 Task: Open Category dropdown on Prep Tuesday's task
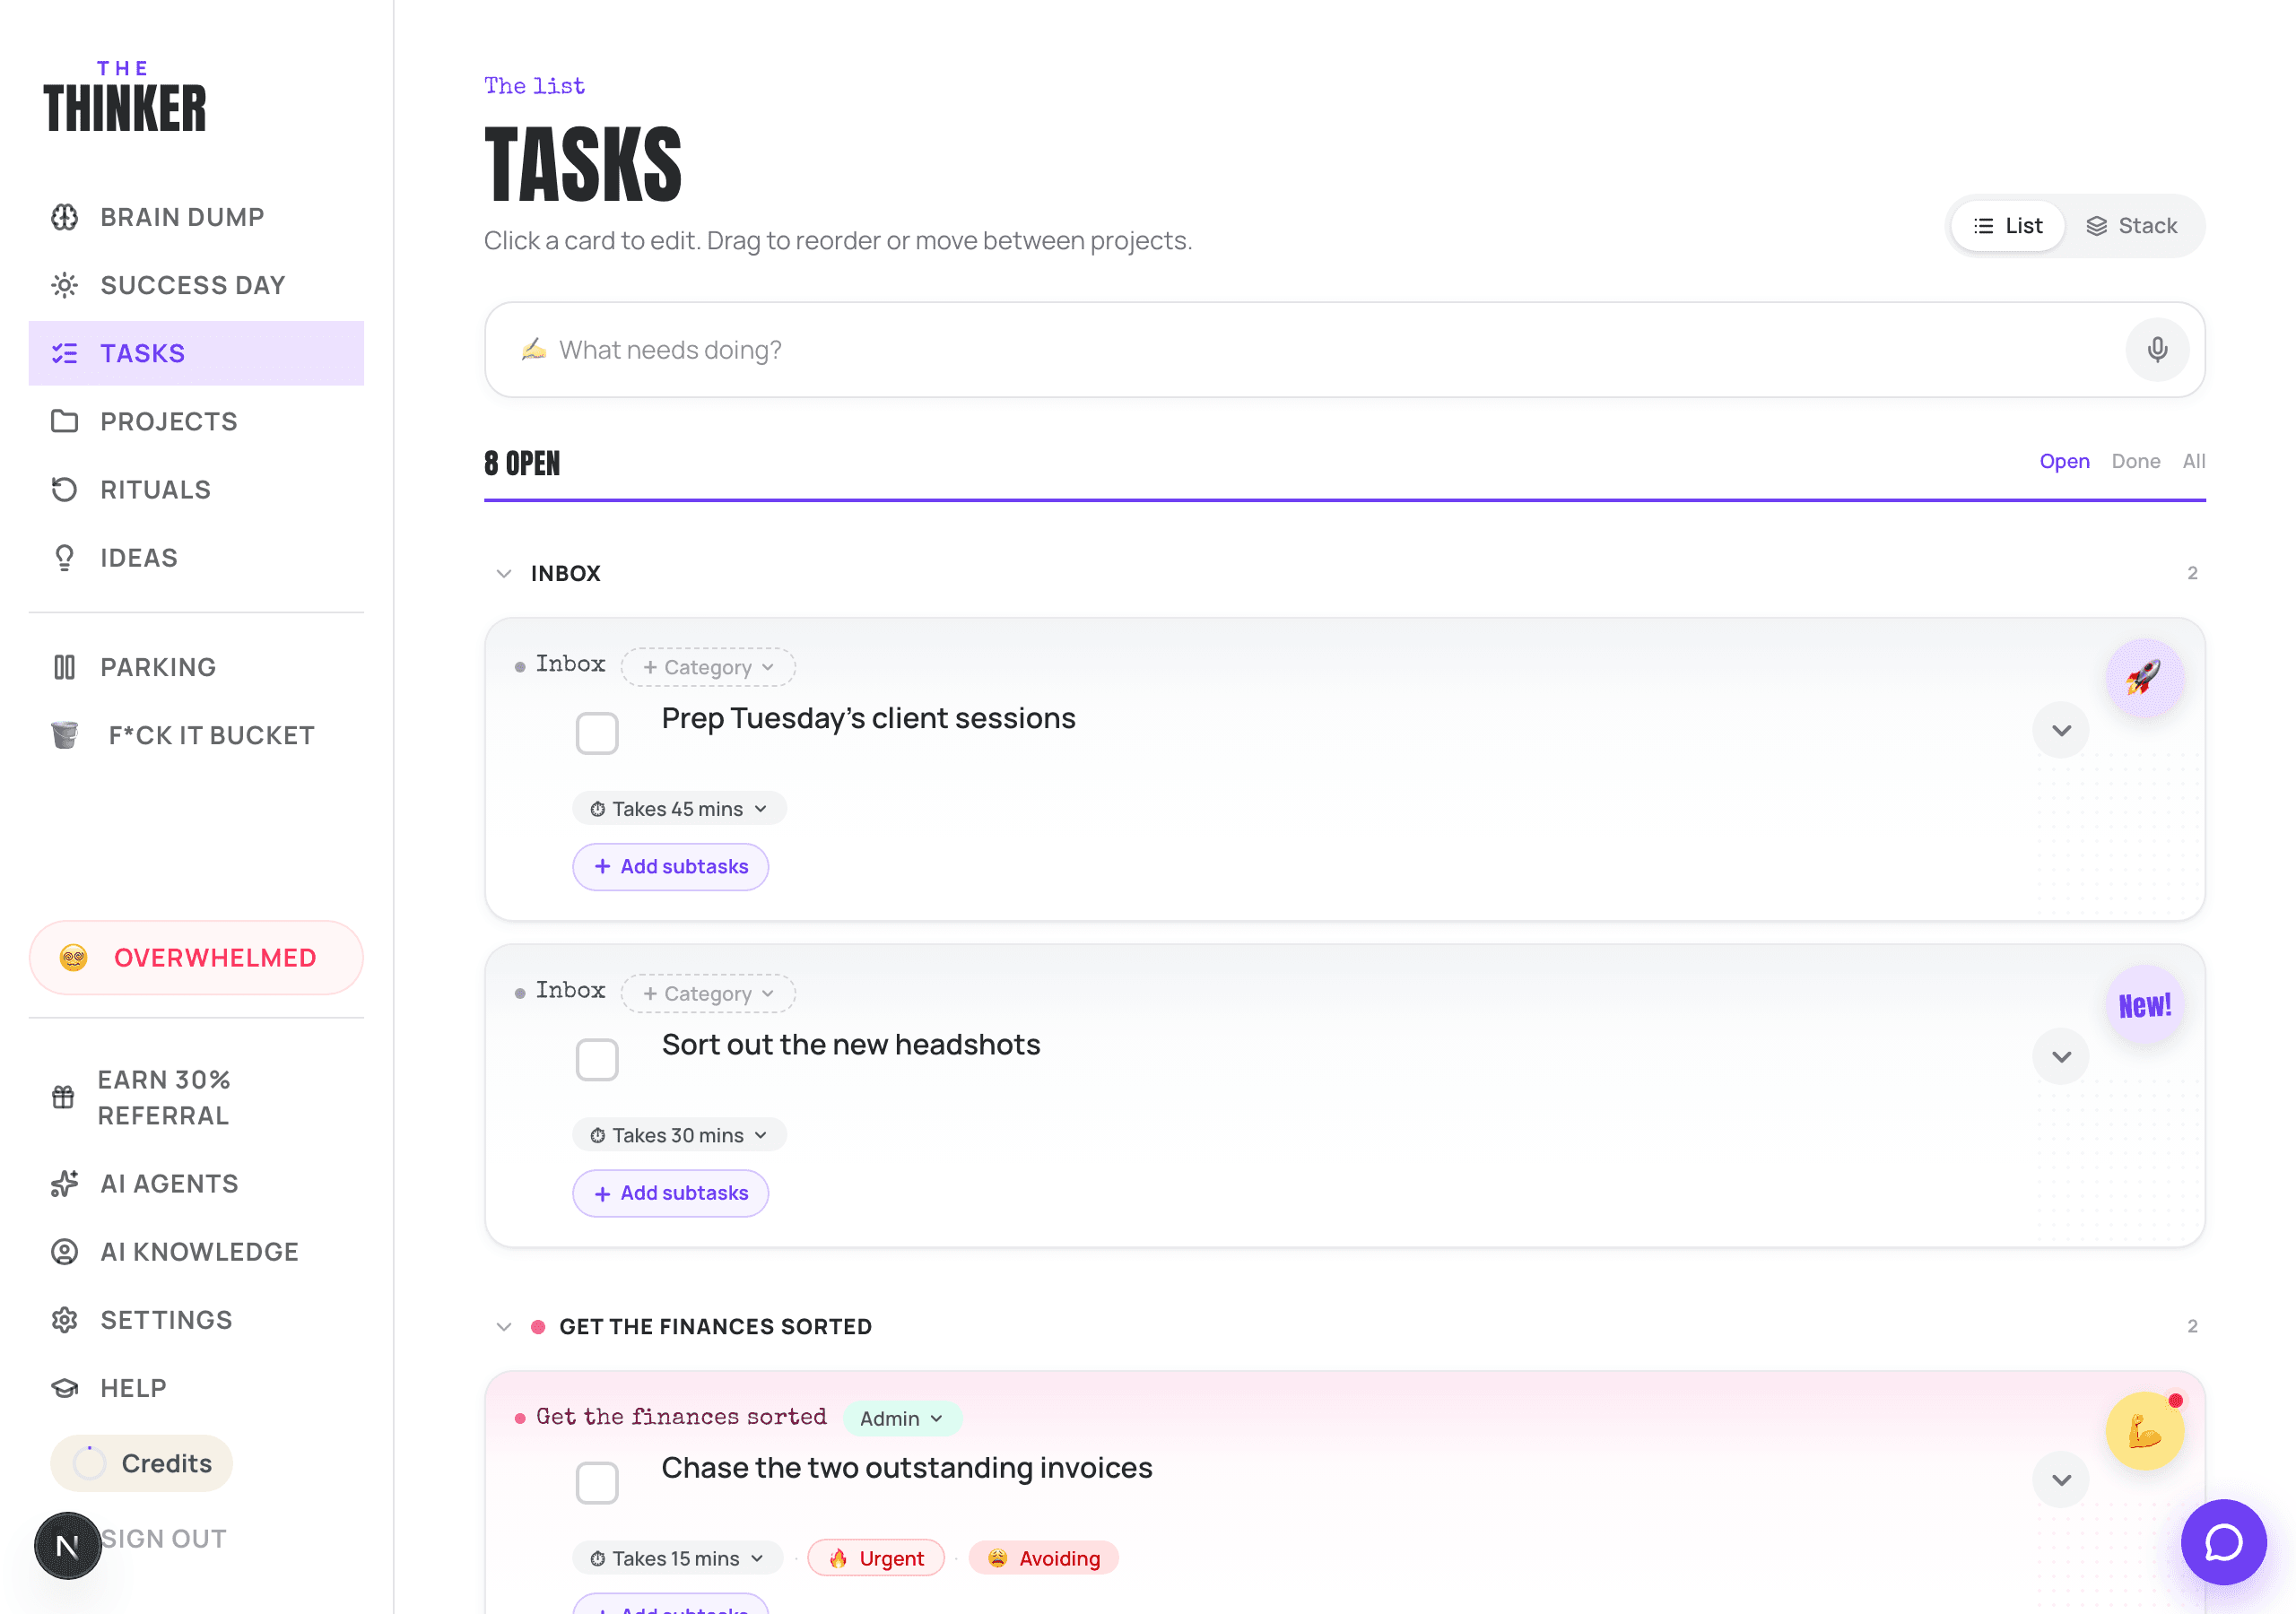(x=708, y=667)
